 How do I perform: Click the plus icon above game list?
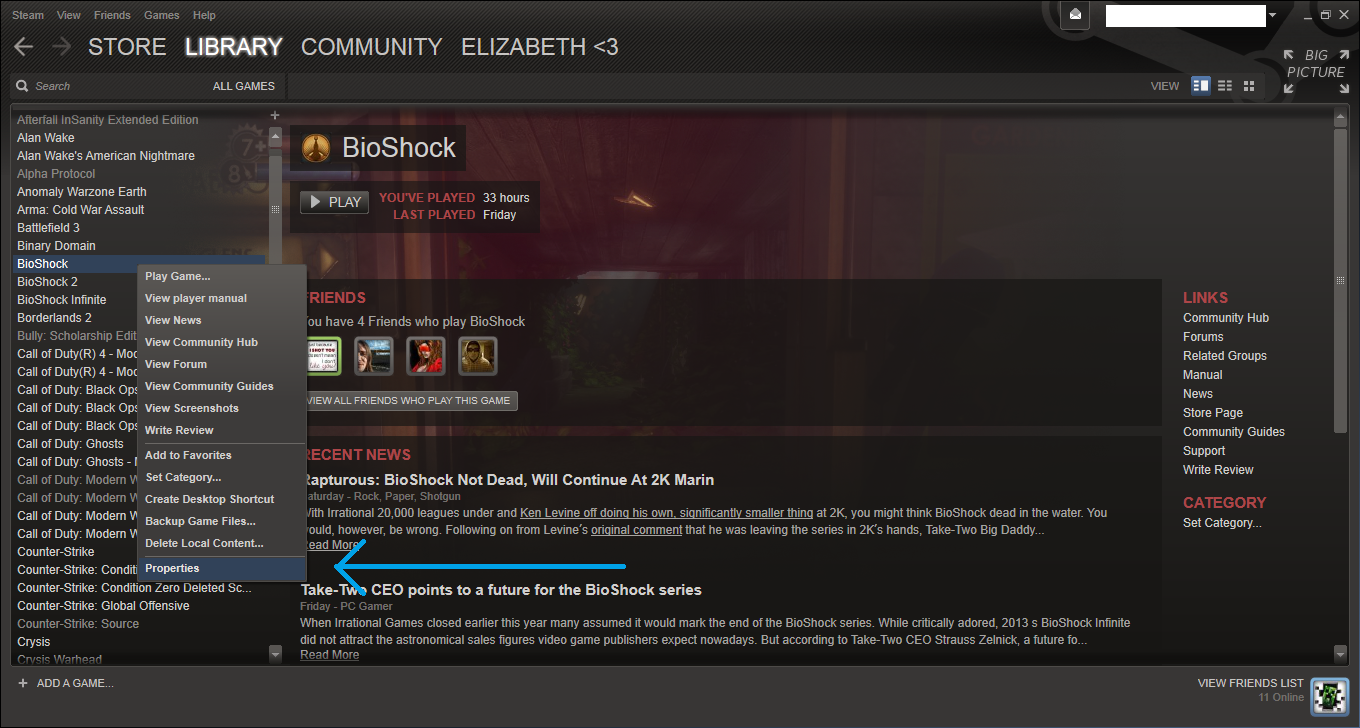click(x=275, y=115)
